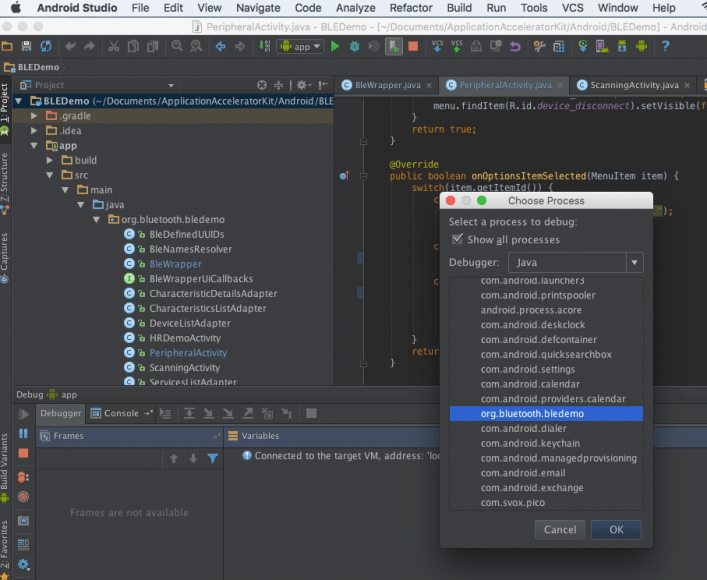Collapse the org.bluetooth.bledemo package
The image size is (707, 580).
click(x=96, y=220)
